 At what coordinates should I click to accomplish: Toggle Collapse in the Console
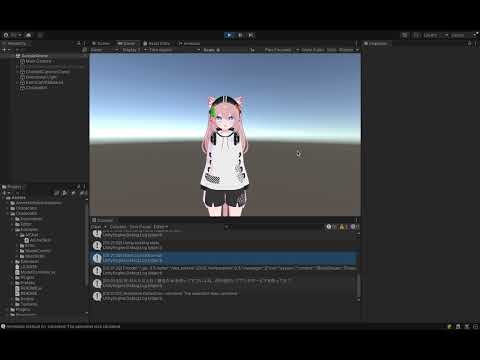click(118, 227)
